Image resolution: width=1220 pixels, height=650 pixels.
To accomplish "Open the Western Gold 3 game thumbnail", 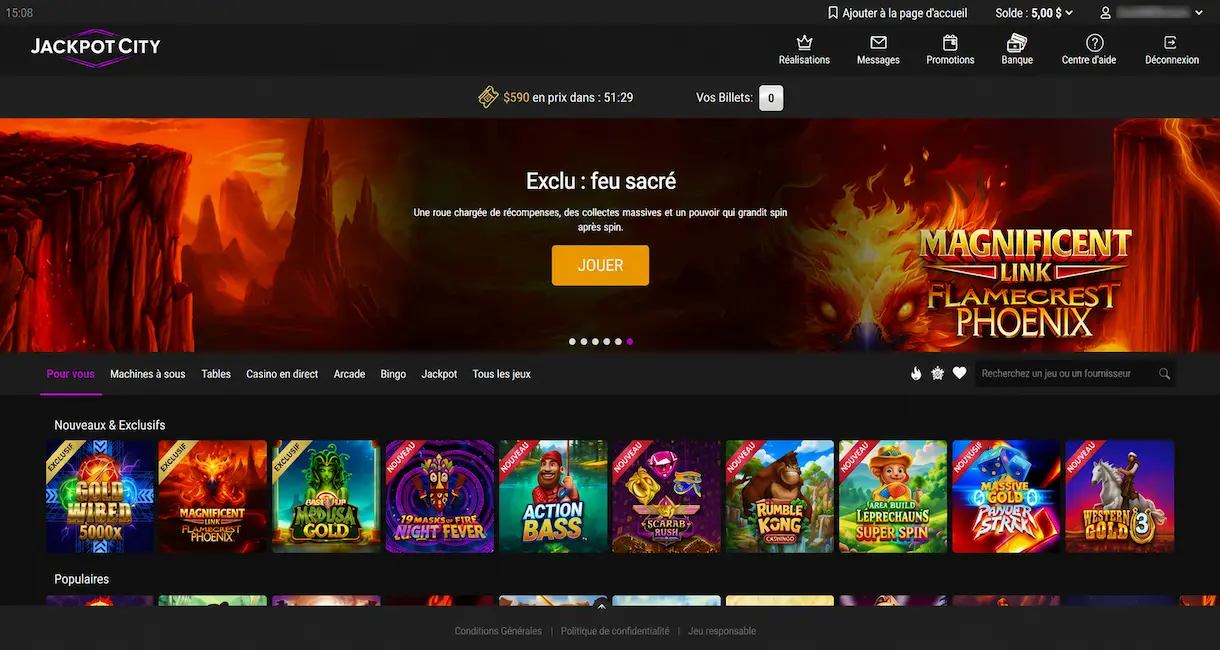I will pos(1120,496).
